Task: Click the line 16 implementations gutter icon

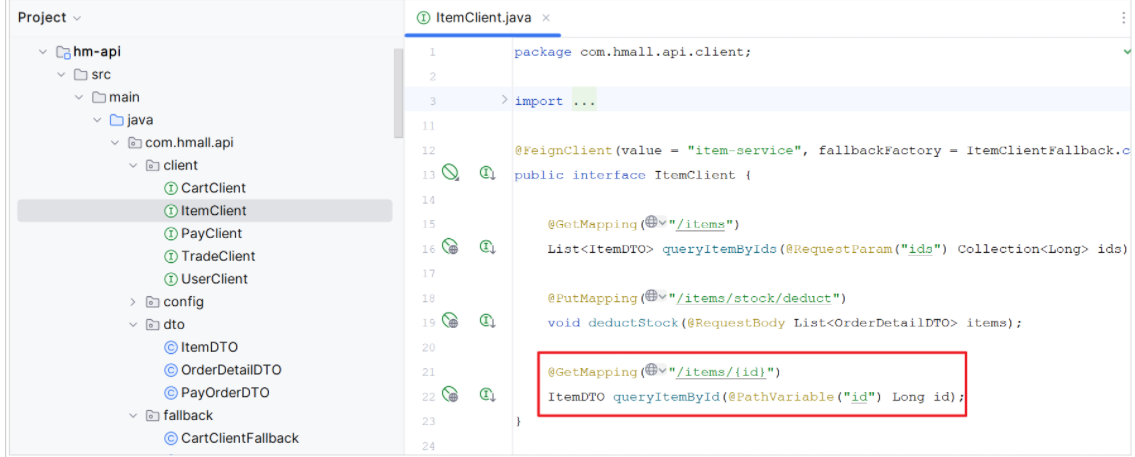Action: pos(488,248)
